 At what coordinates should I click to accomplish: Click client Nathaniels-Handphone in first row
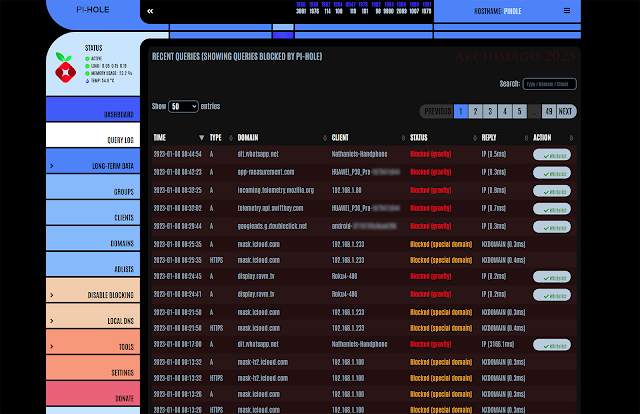360,154
